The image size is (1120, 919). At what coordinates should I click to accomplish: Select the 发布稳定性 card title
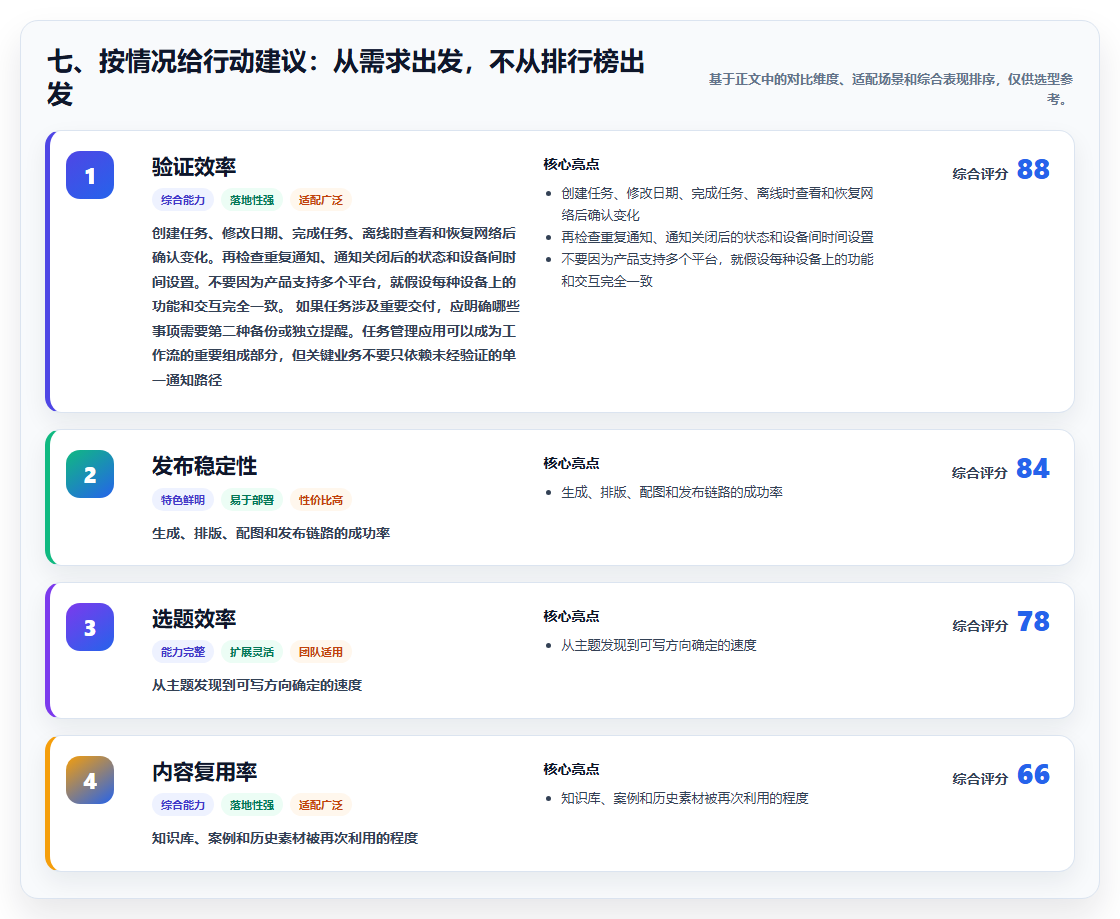[204, 466]
